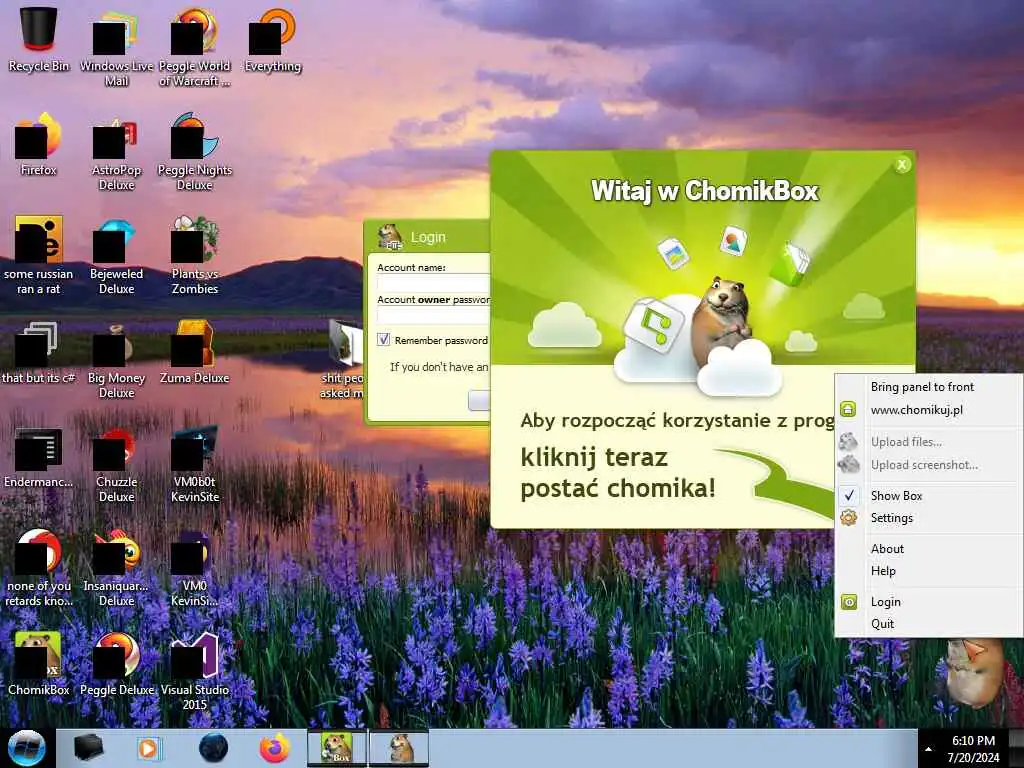The image size is (1024, 768).
Task: Switch to the second hamster taskbar button
Action: (399, 748)
